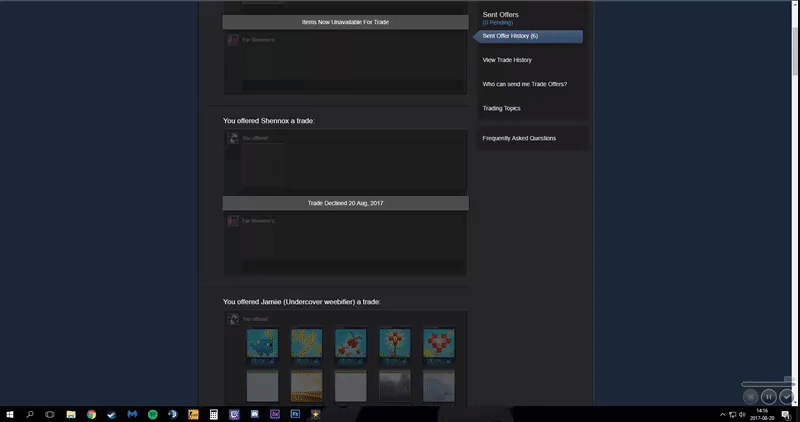Click 'You offered Jamie (Undercover weebifier)' heading
The image size is (800, 422).
[x=302, y=302]
